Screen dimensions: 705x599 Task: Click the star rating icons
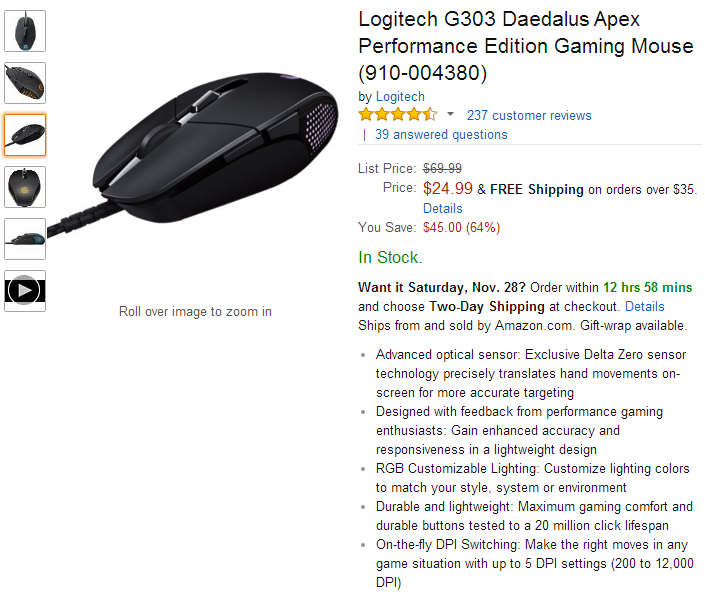398,115
